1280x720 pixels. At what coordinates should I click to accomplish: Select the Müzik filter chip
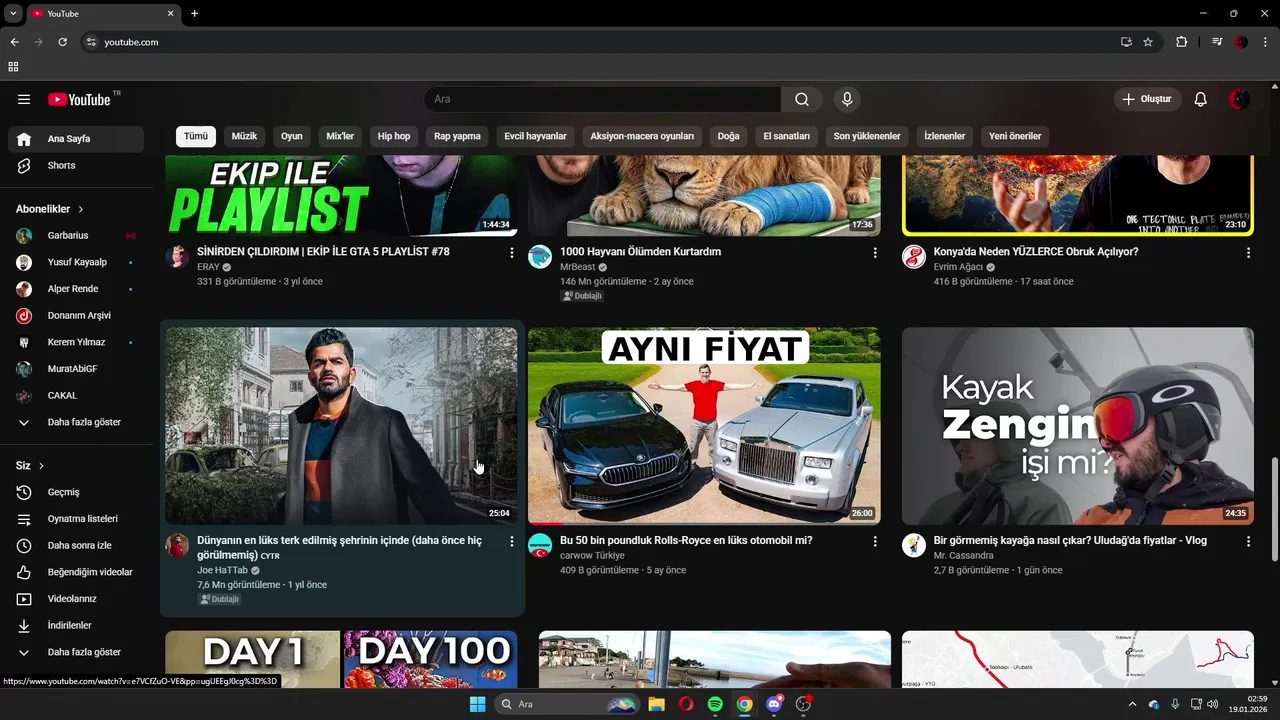pos(244,136)
